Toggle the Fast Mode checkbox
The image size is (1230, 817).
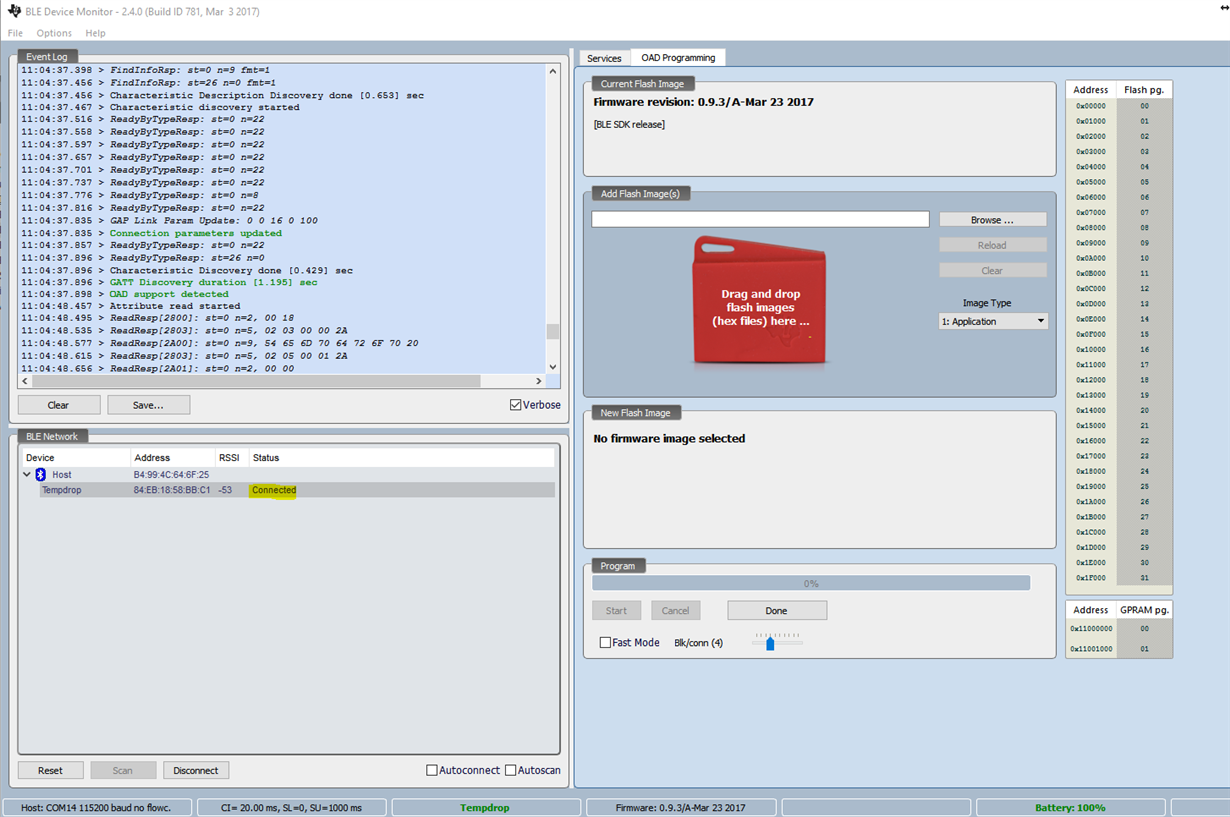click(x=605, y=642)
